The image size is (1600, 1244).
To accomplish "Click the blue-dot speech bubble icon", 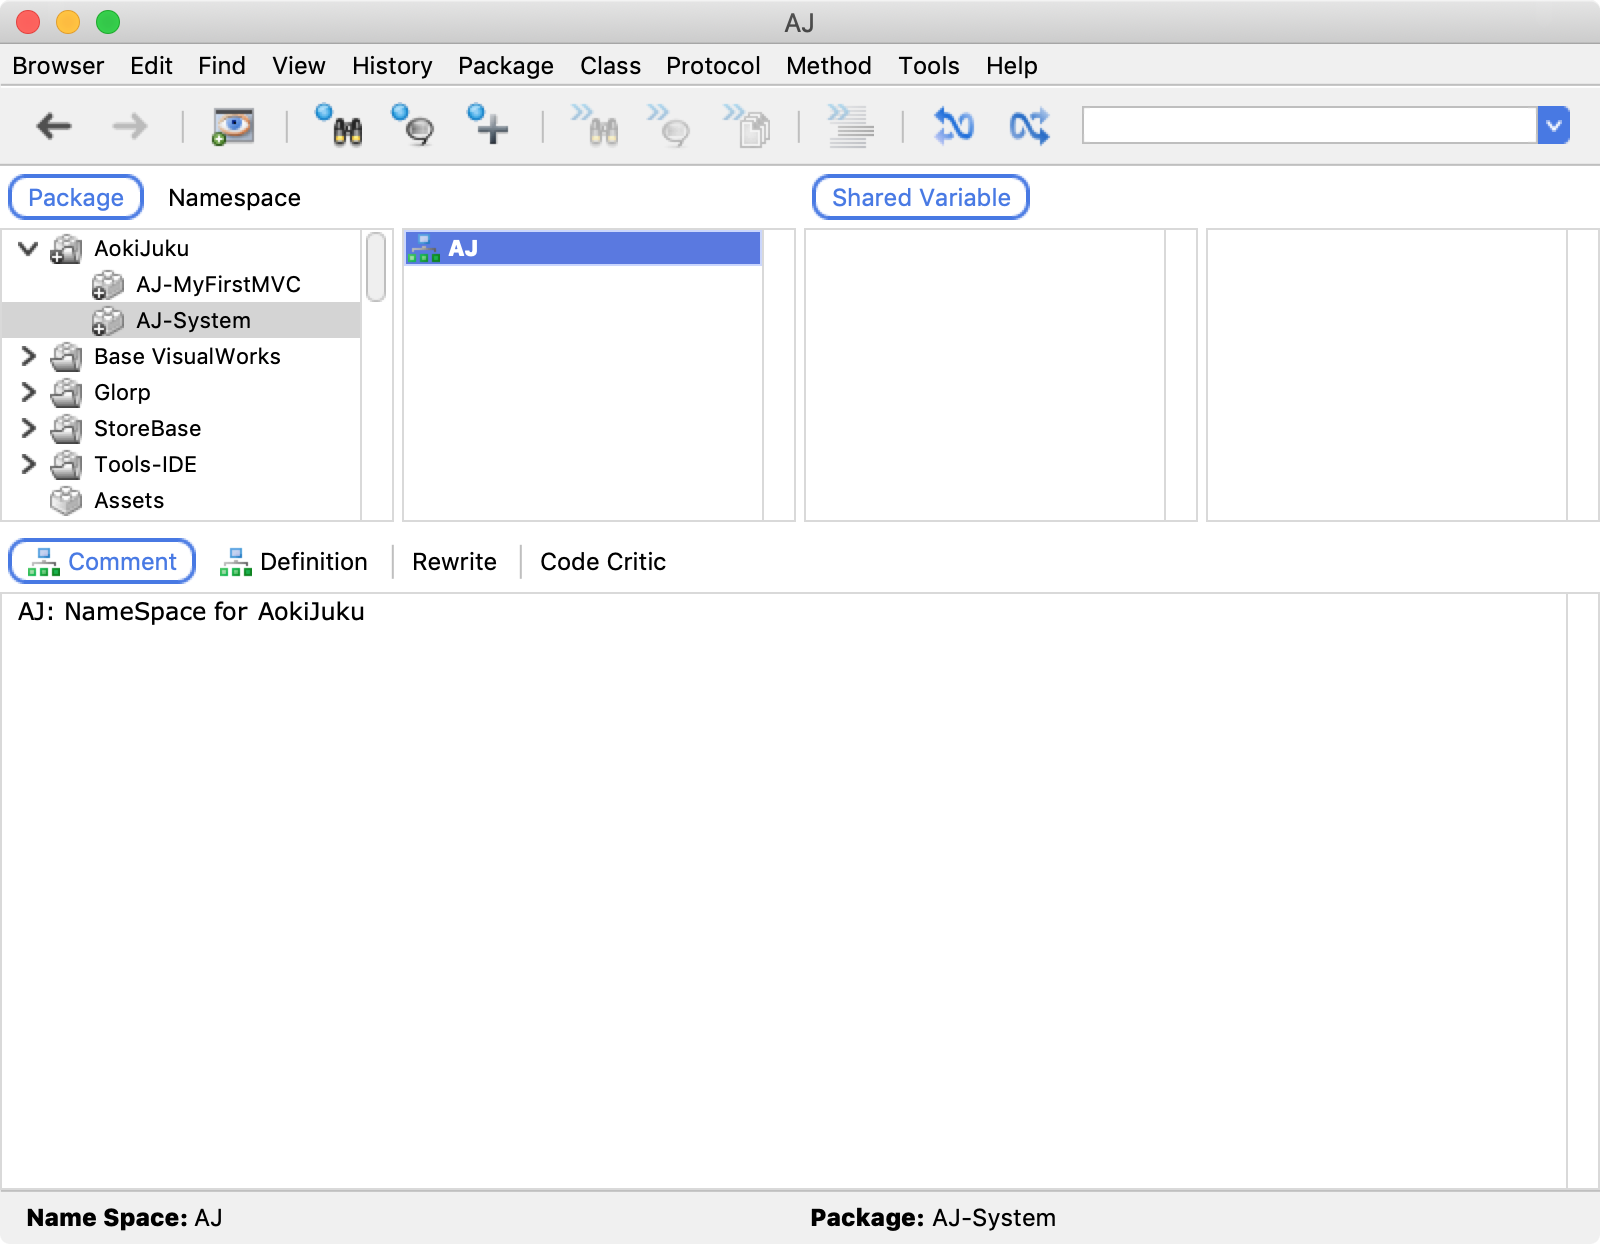I will [x=414, y=126].
